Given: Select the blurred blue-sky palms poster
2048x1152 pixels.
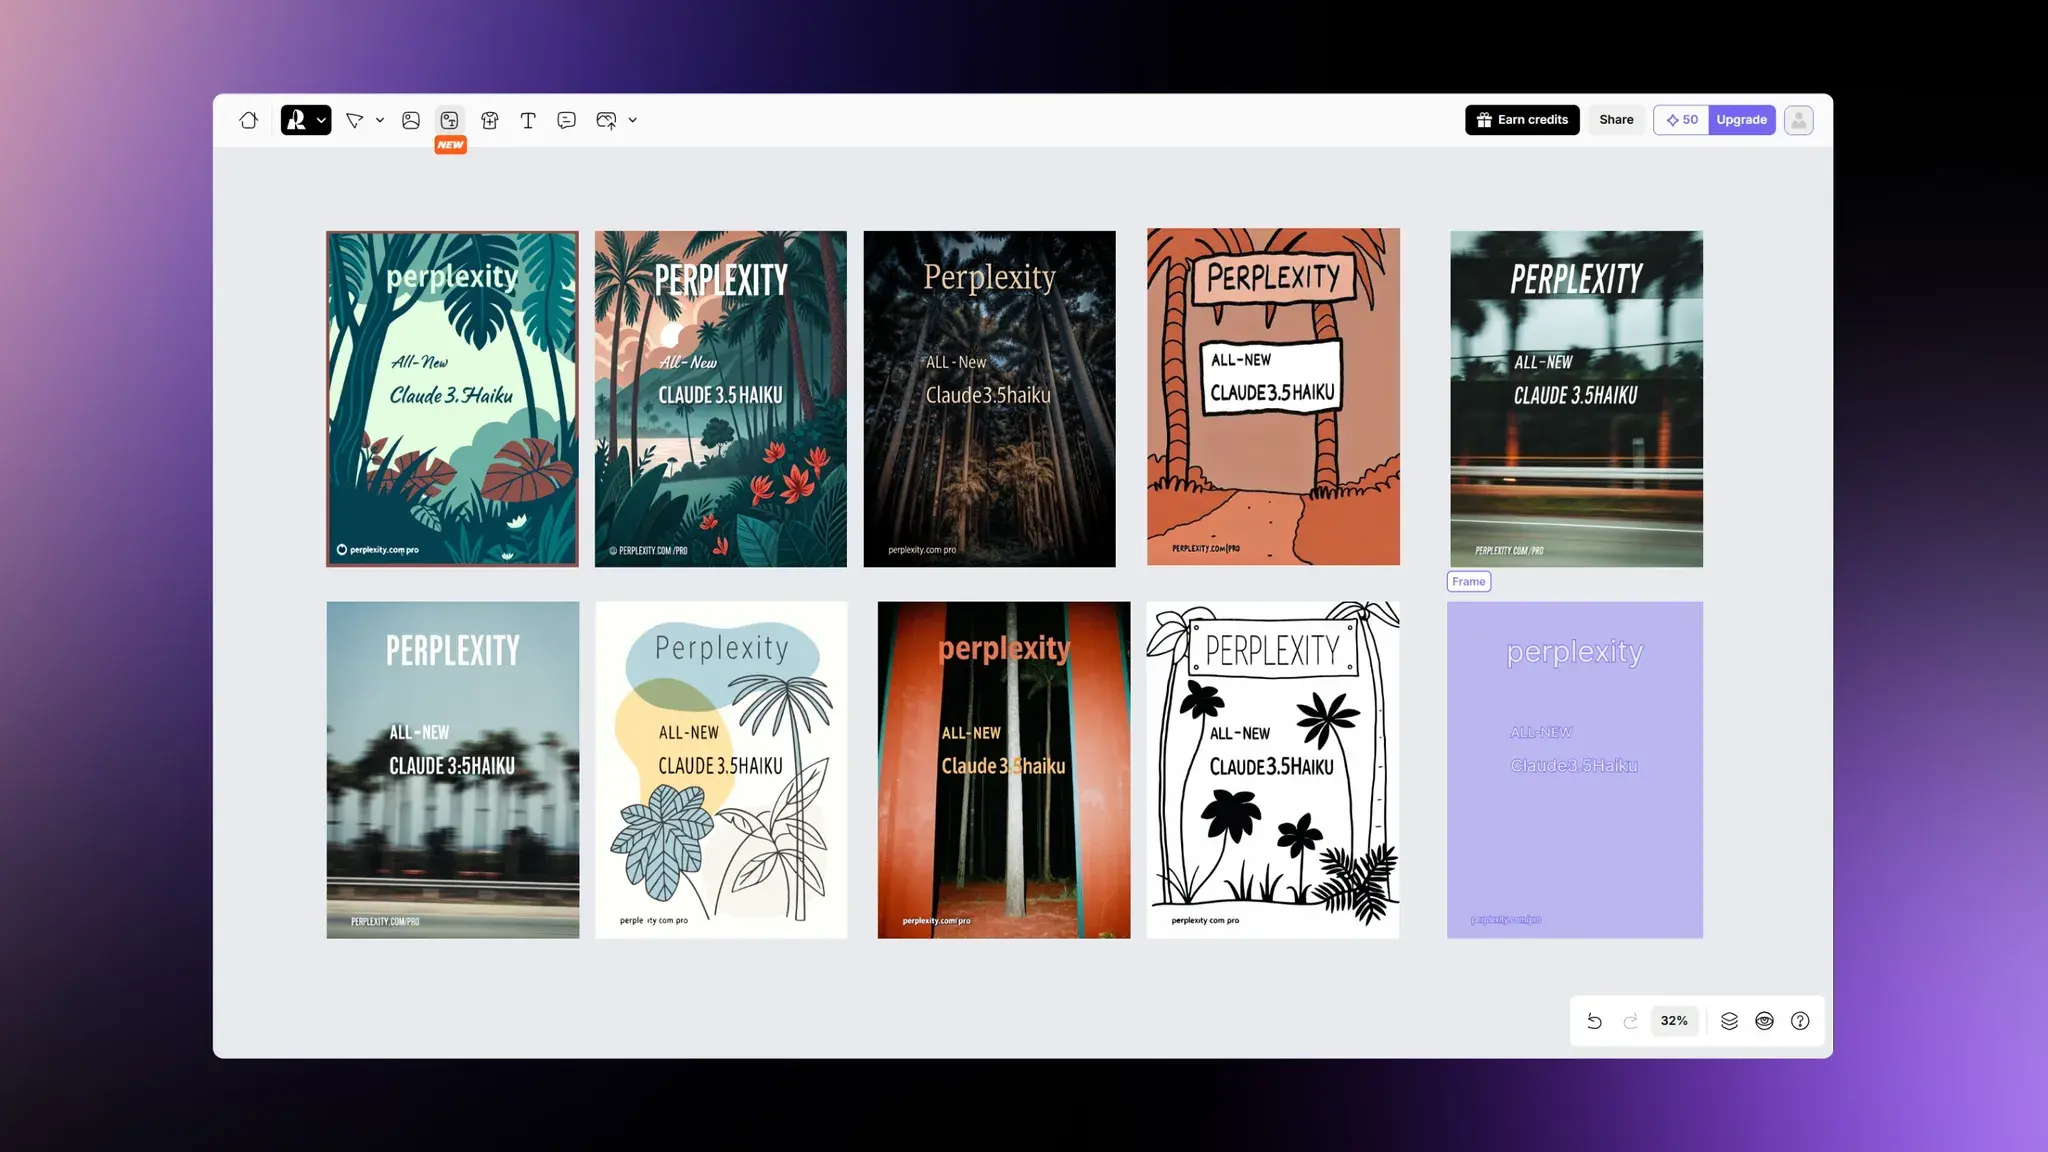Looking at the screenshot, I should click(453, 770).
